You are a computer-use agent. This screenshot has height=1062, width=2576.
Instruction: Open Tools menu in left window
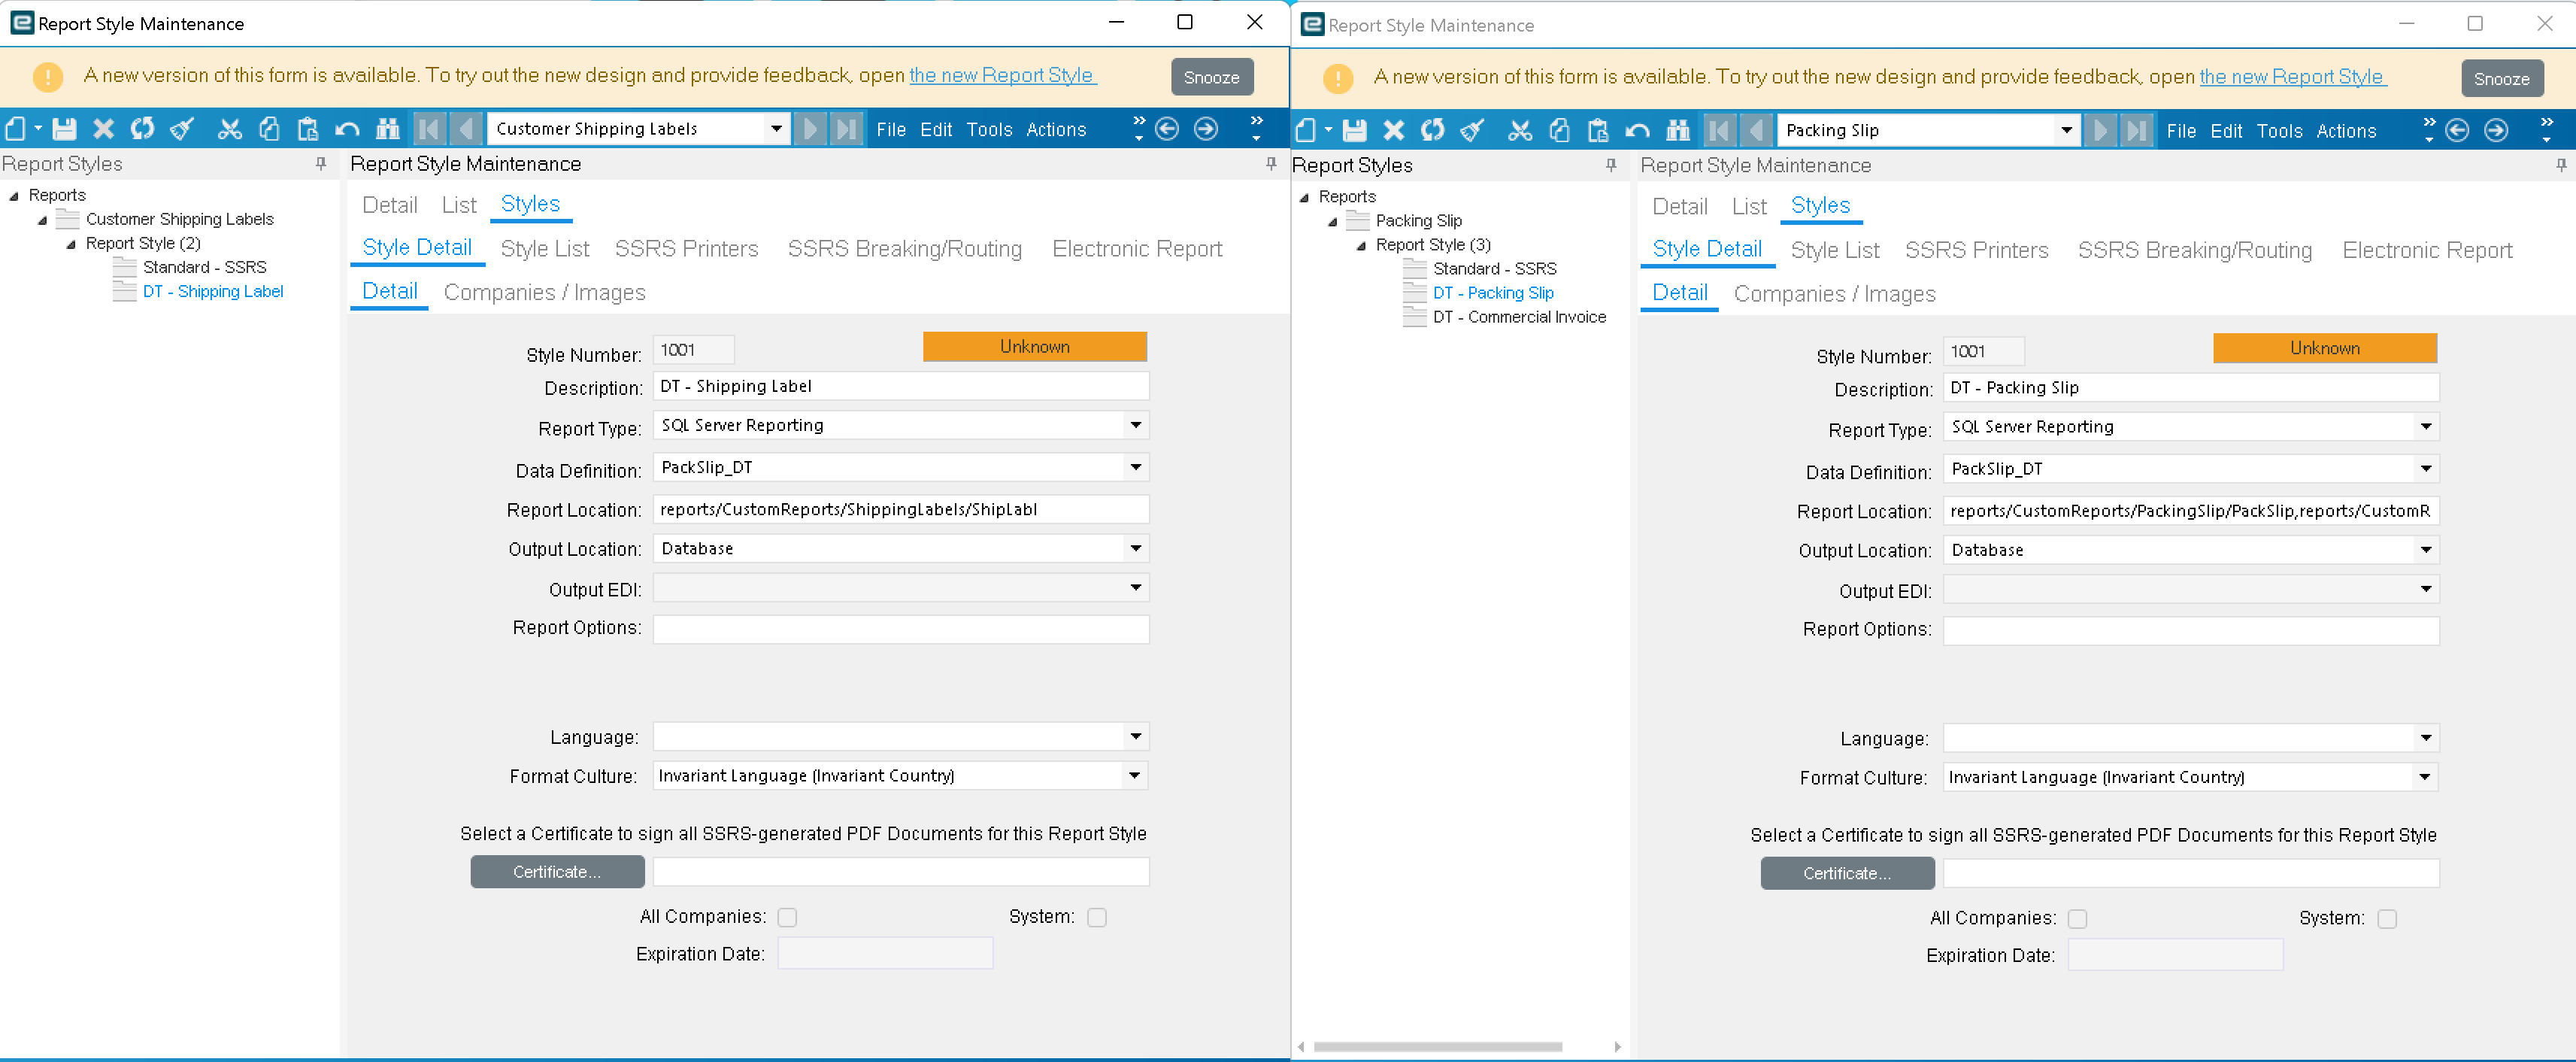pyautogui.click(x=988, y=129)
